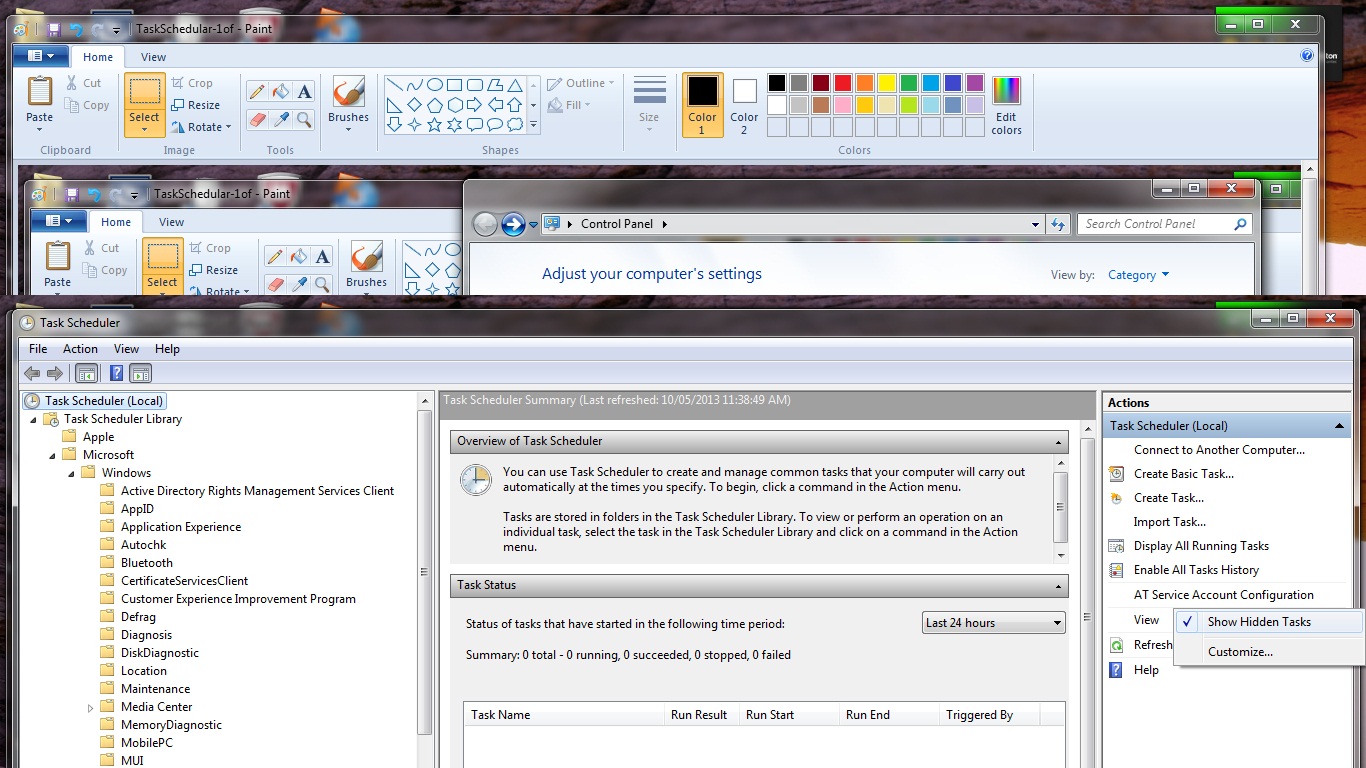Open the View by Category dropdown
Image resolution: width=1366 pixels, height=768 pixels.
[1138, 275]
